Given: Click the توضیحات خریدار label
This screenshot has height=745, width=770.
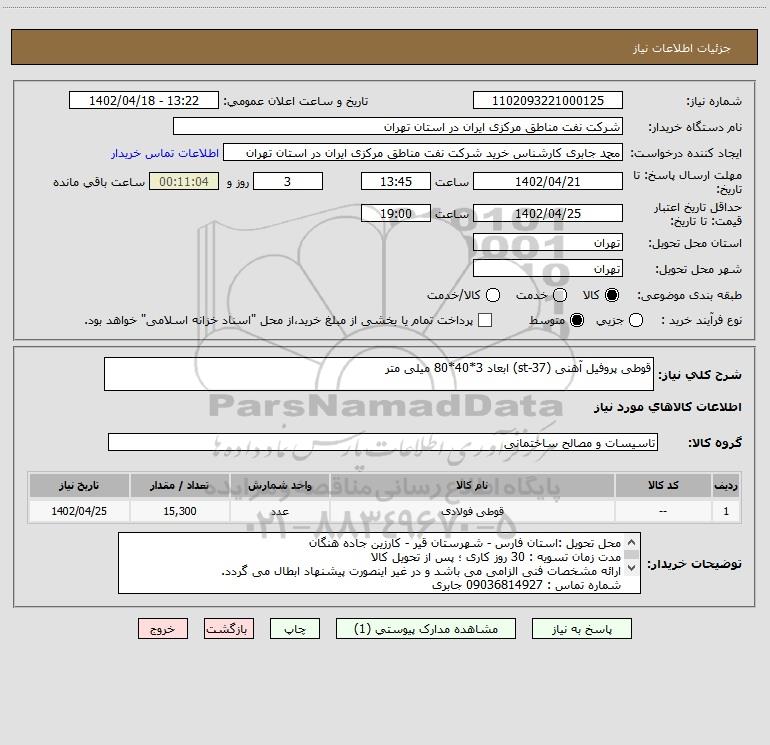Looking at the screenshot, I should [694, 564].
